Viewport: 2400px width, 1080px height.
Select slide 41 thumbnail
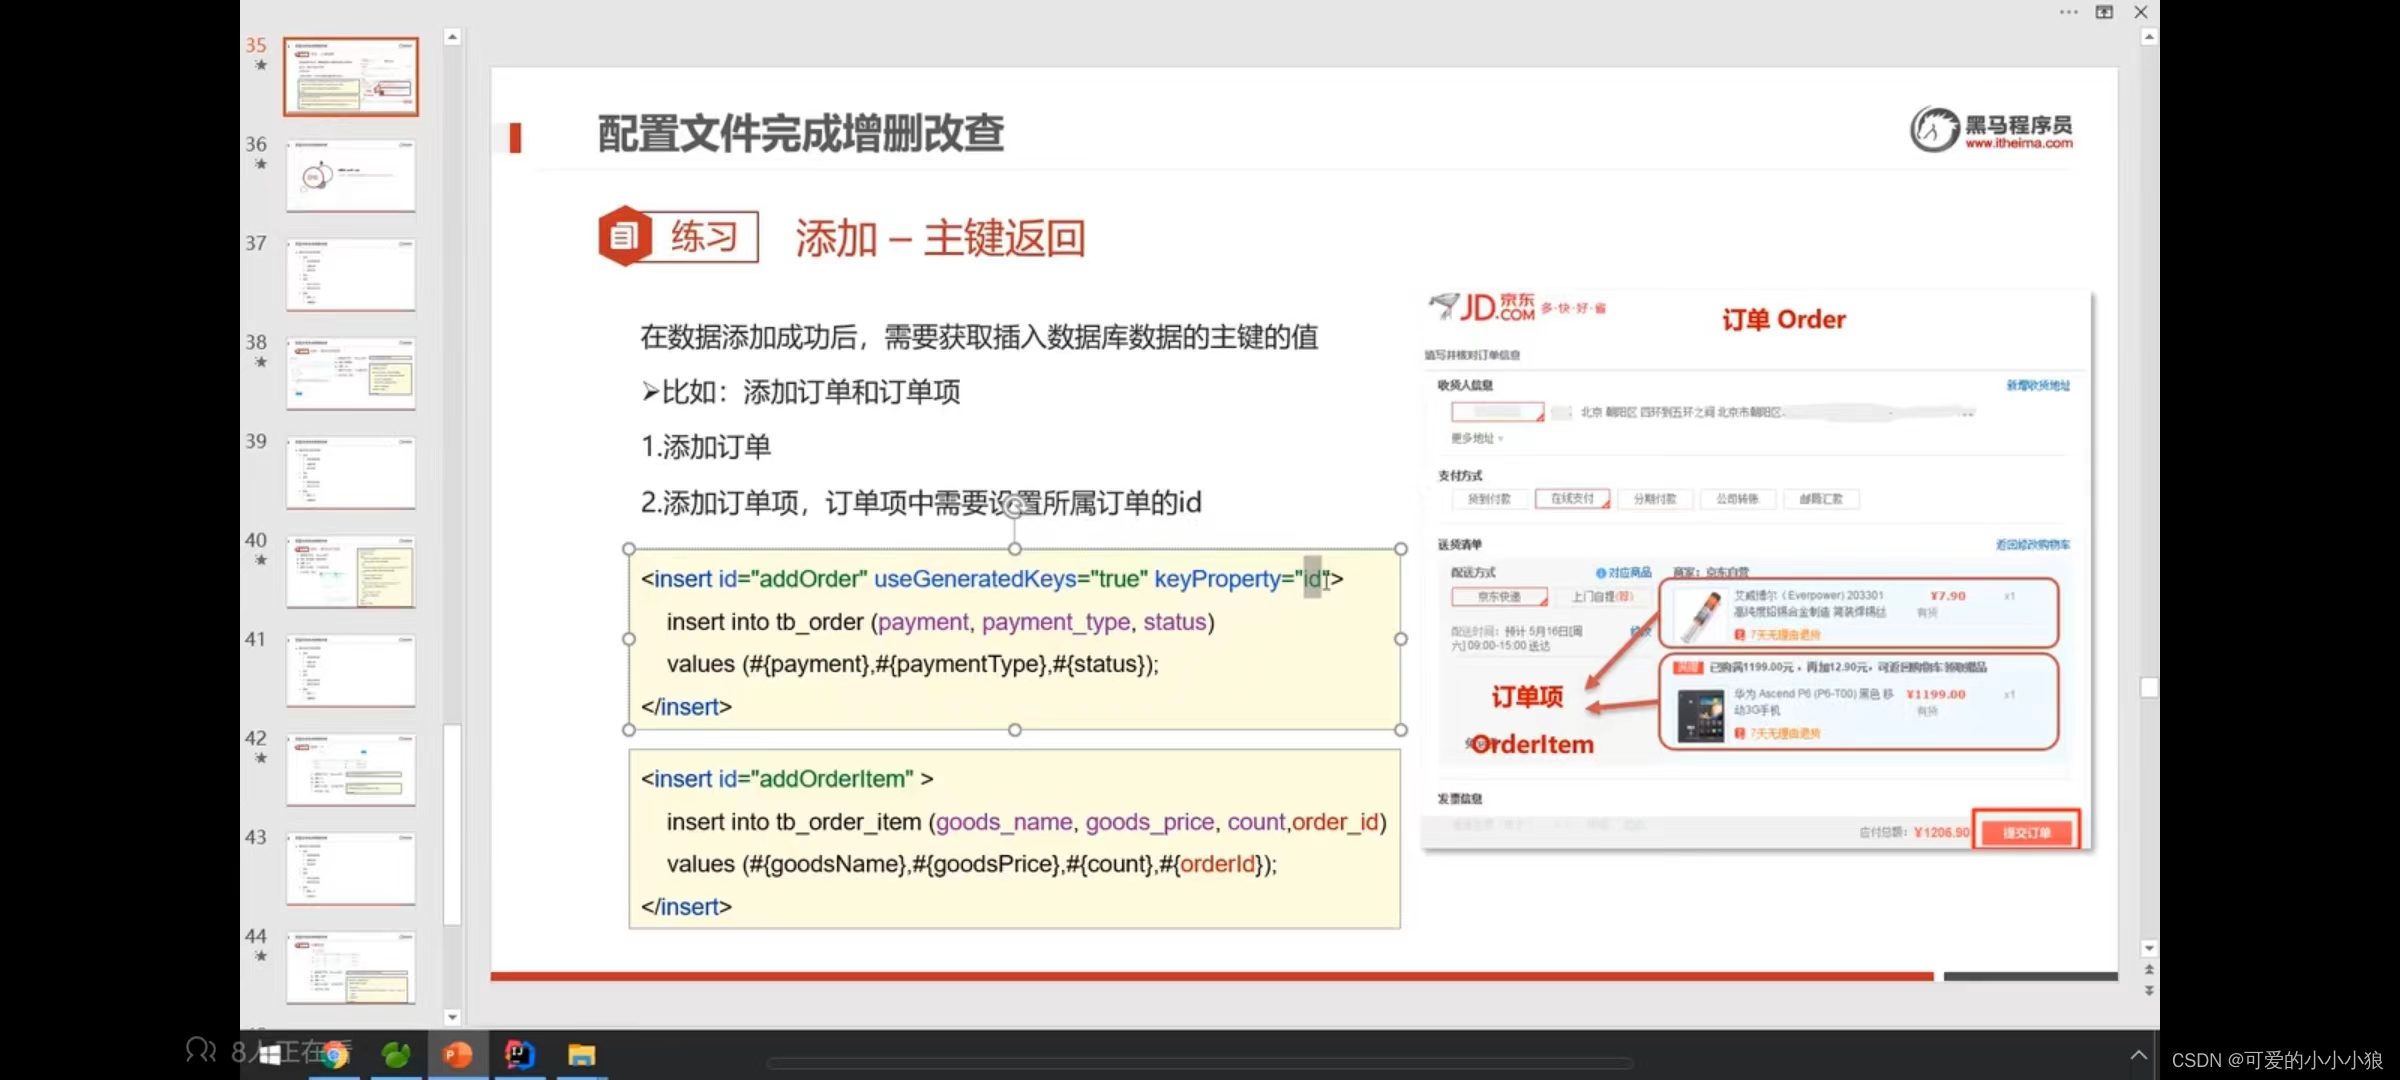[x=351, y=670]
